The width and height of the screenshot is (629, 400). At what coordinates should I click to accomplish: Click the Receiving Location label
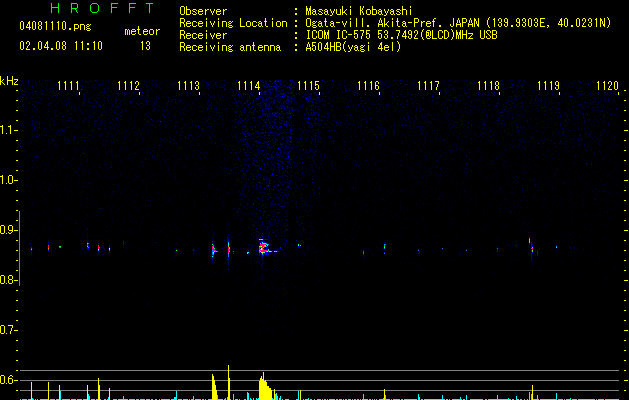coord(233,23)
